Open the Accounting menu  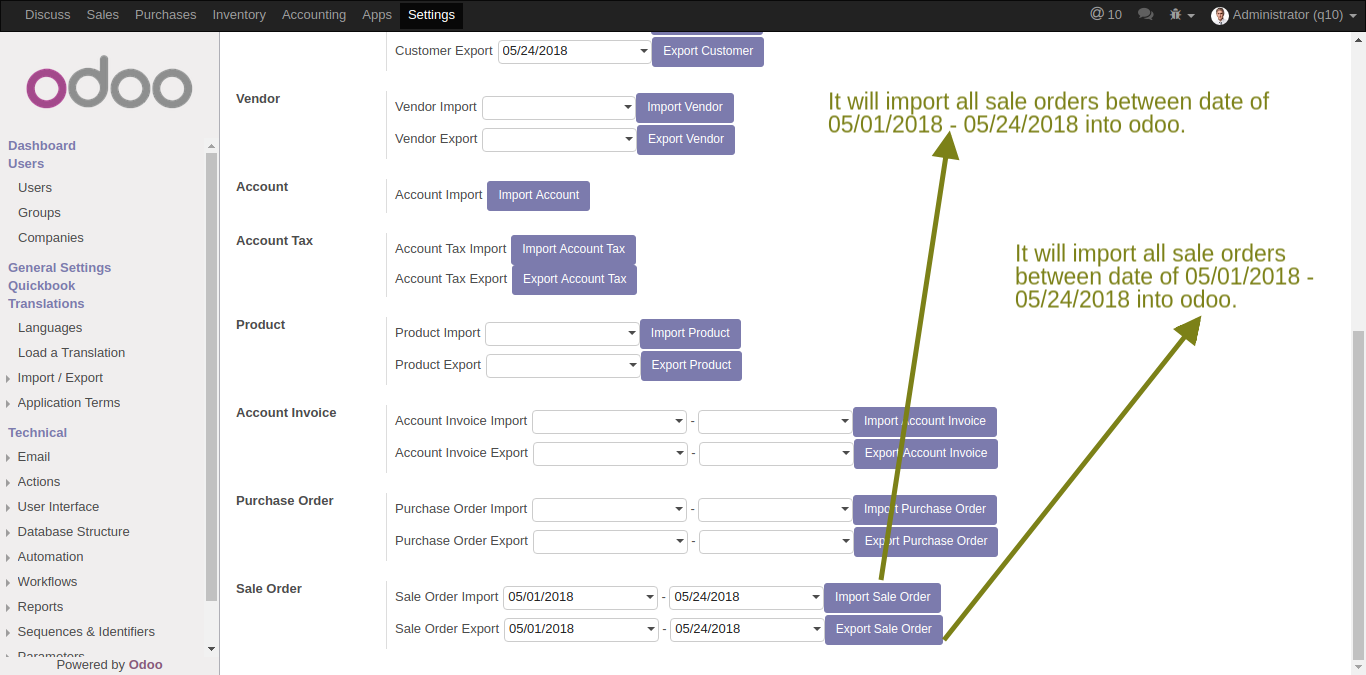pos(314,15)
